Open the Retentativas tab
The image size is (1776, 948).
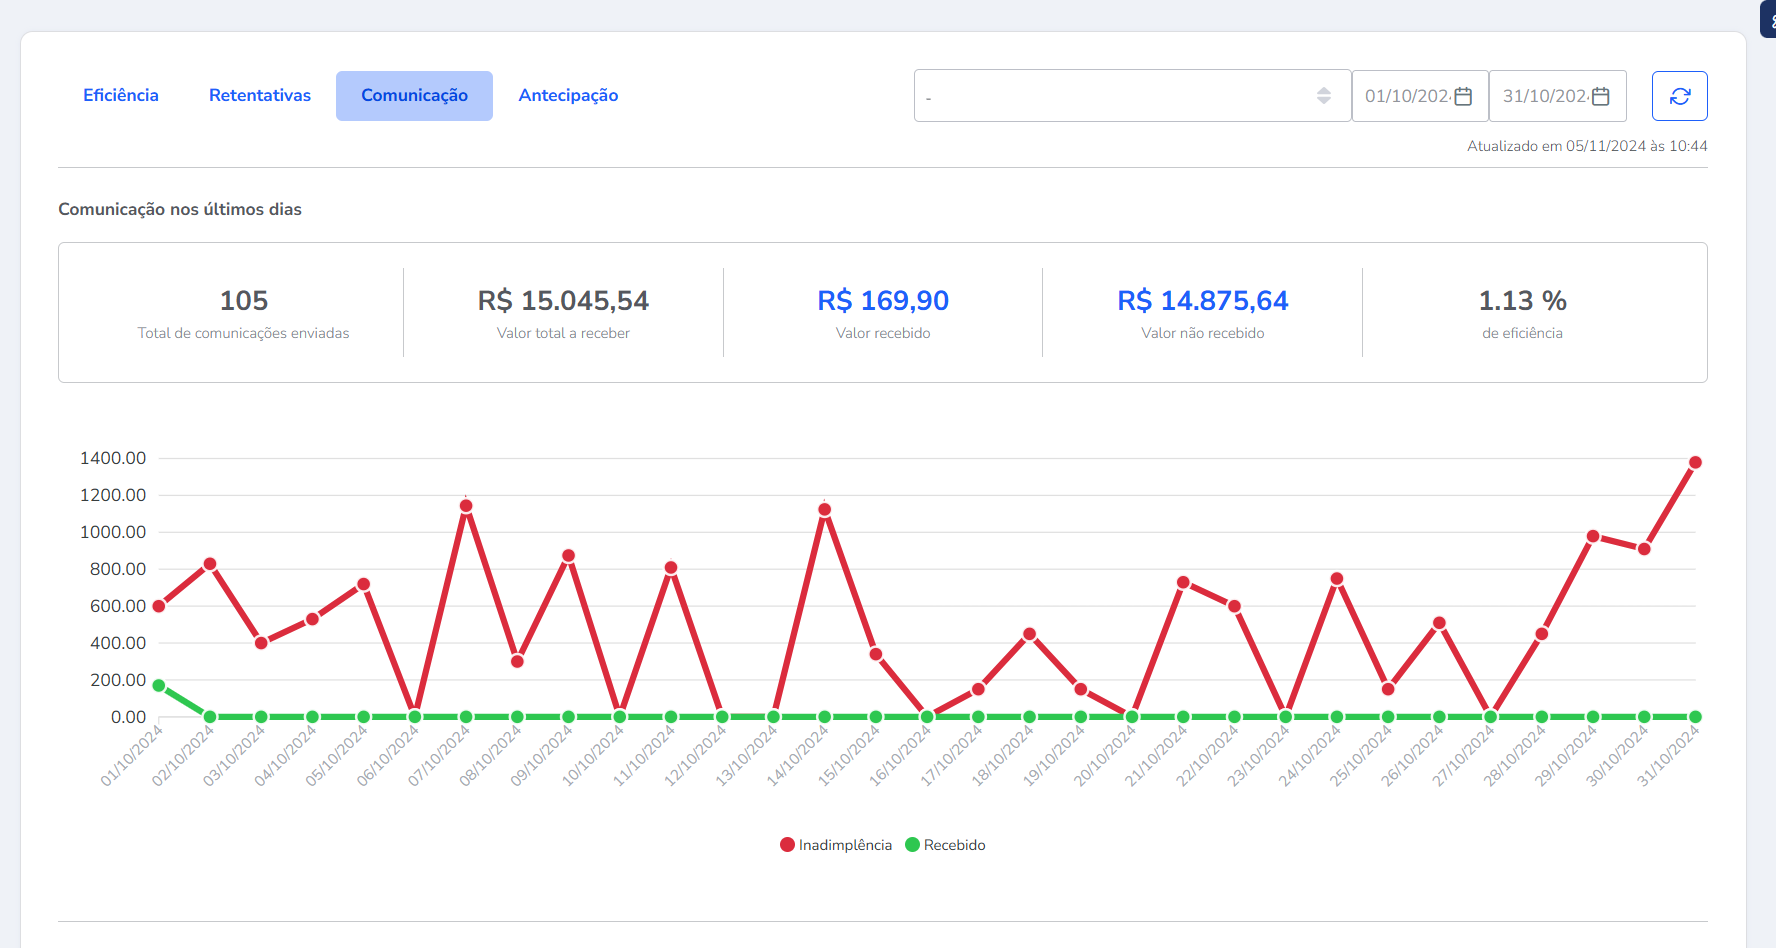point(260,96)
